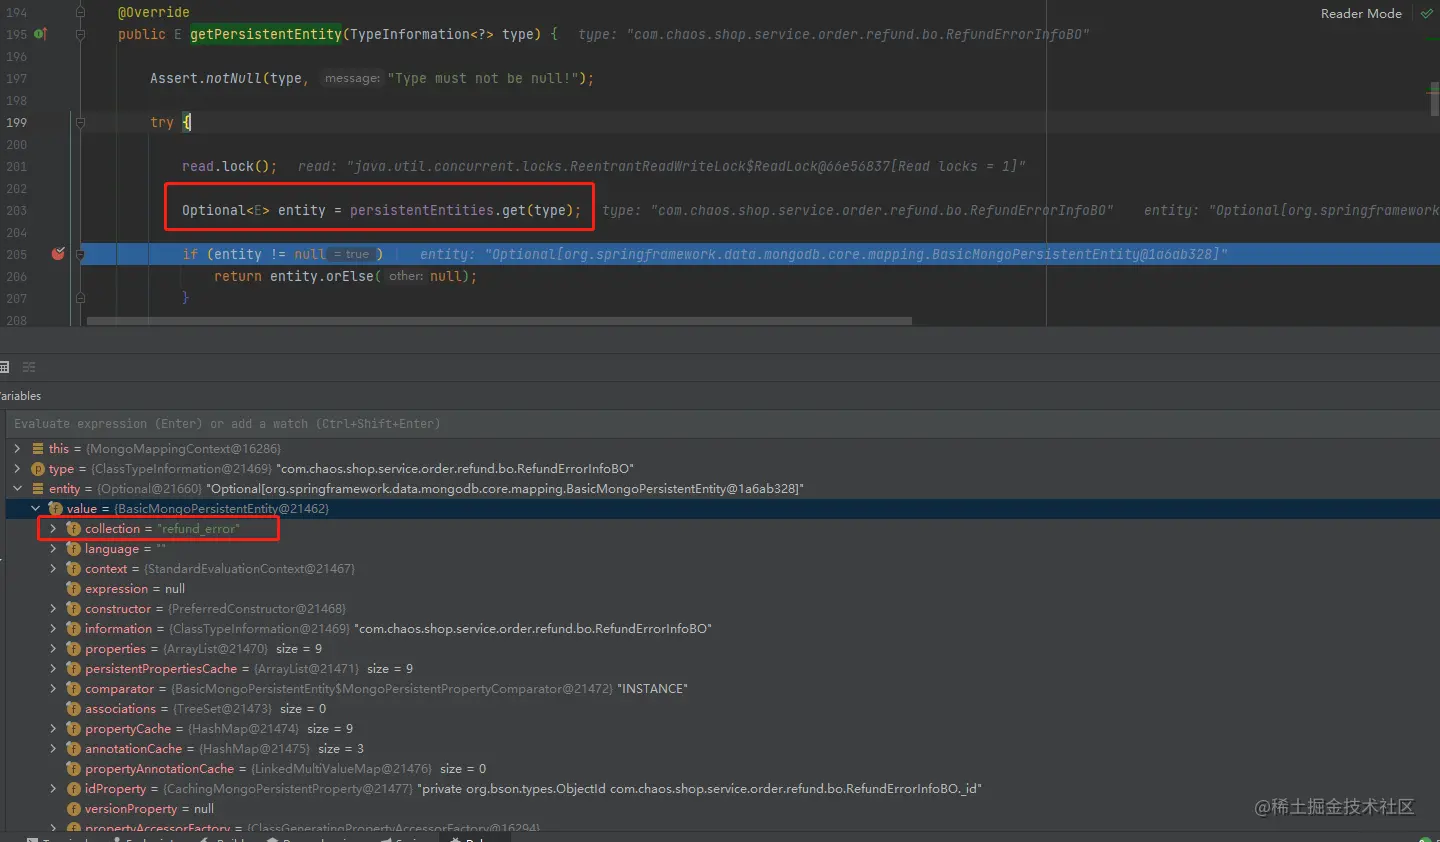
Task: Click the table layout icon above Variables
Action: [4, 367]
